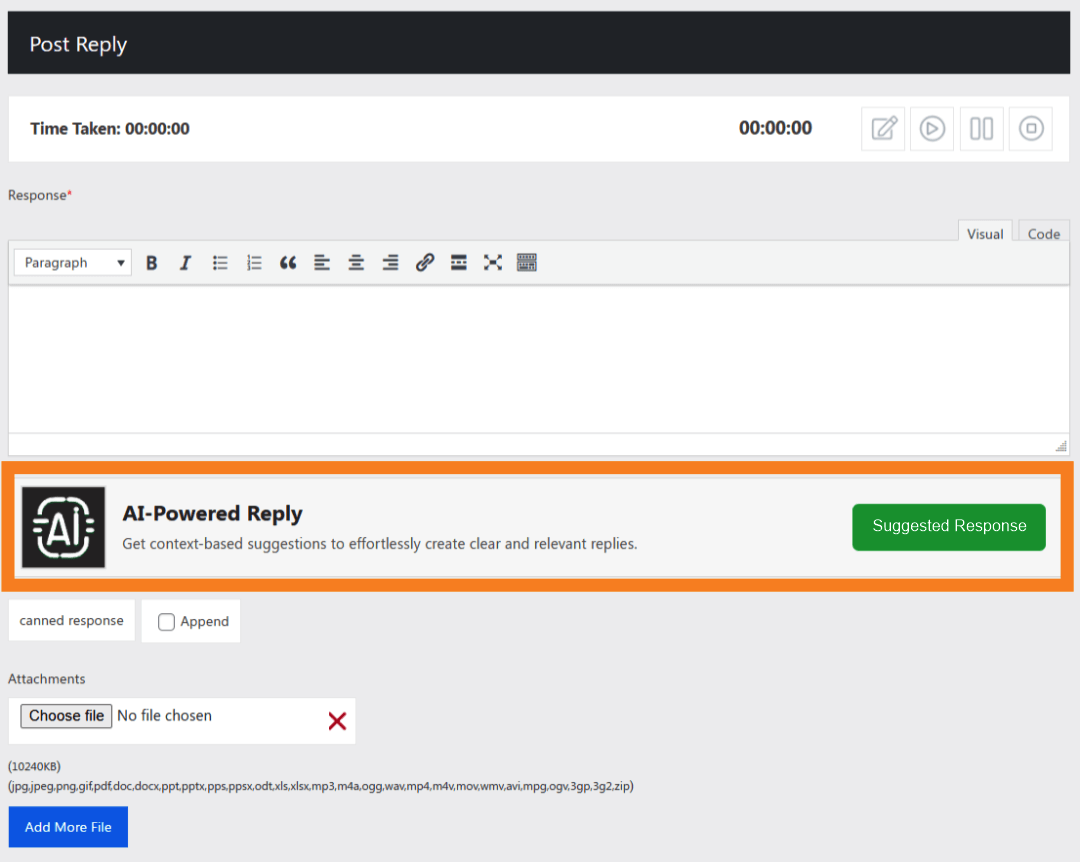Click the Suggested Response button
Image resolution: width=1080 pixels, height=862 pixels.
[x=948, y=527]
